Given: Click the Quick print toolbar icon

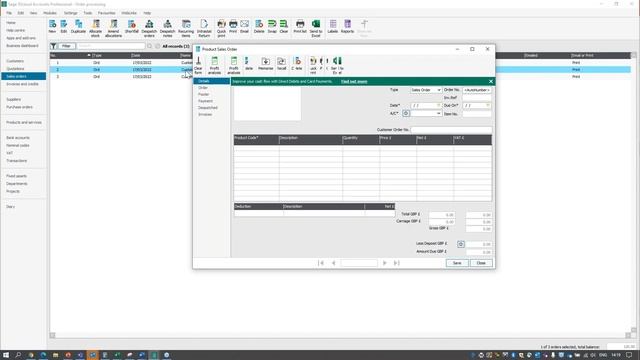Looking at the screenshot, I should [221, 29].
